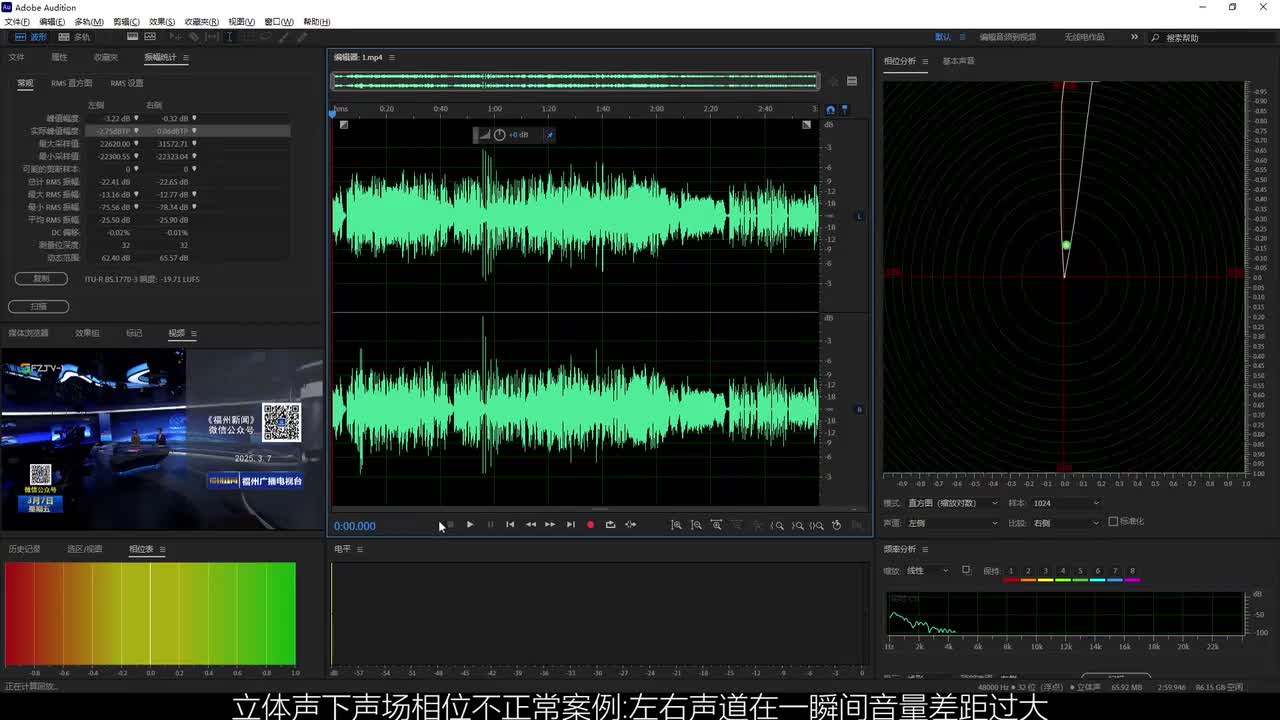
Task: Click the Scan (扫描) button
Action: click(38, 307)
